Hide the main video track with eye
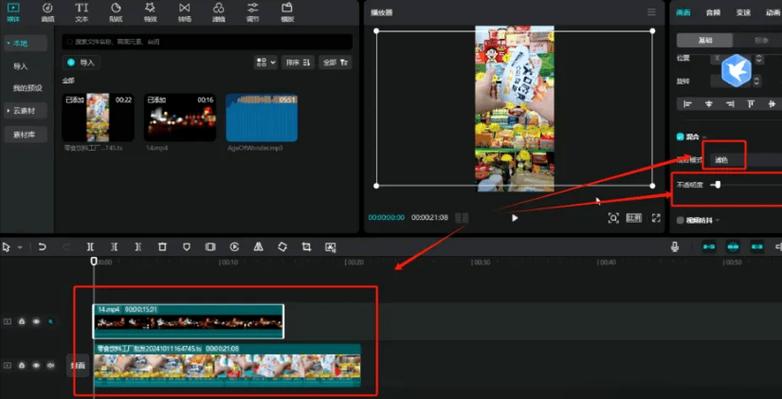The image size is (782, 399). point(36,365)
